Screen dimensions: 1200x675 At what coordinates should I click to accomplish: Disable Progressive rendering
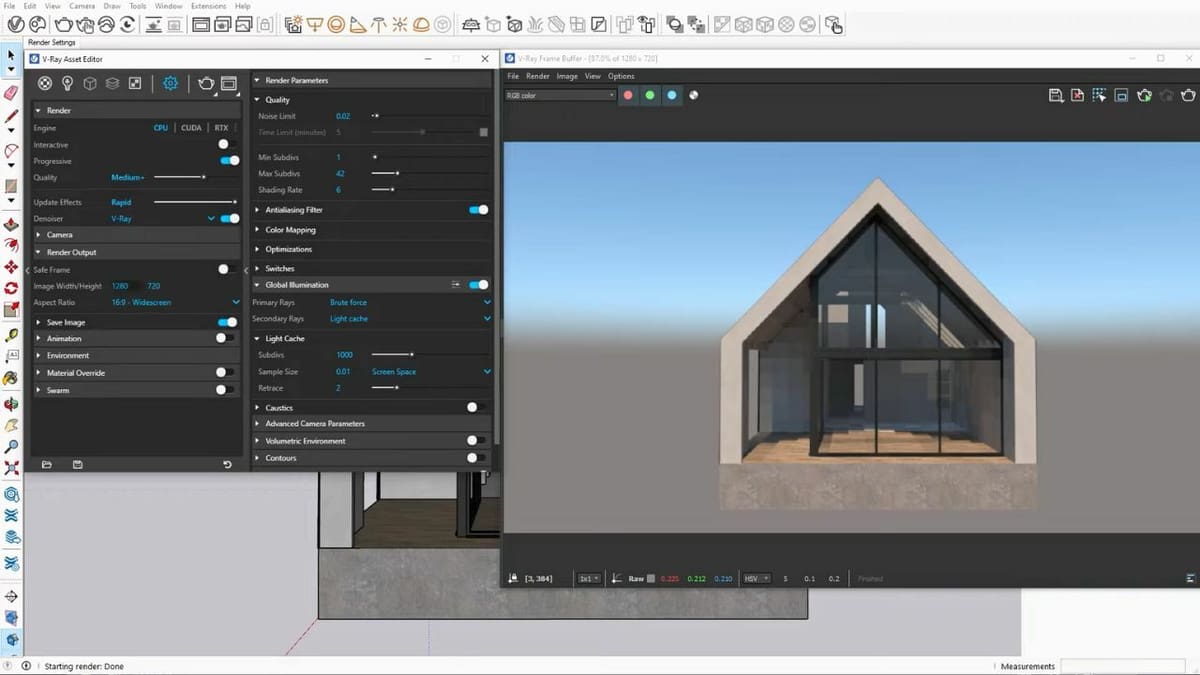coord(227,161)
